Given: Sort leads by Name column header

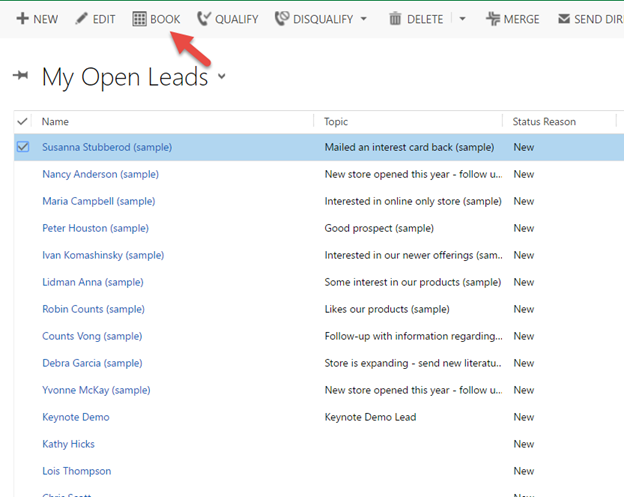Looking at the screenshot, I should 56,121.
